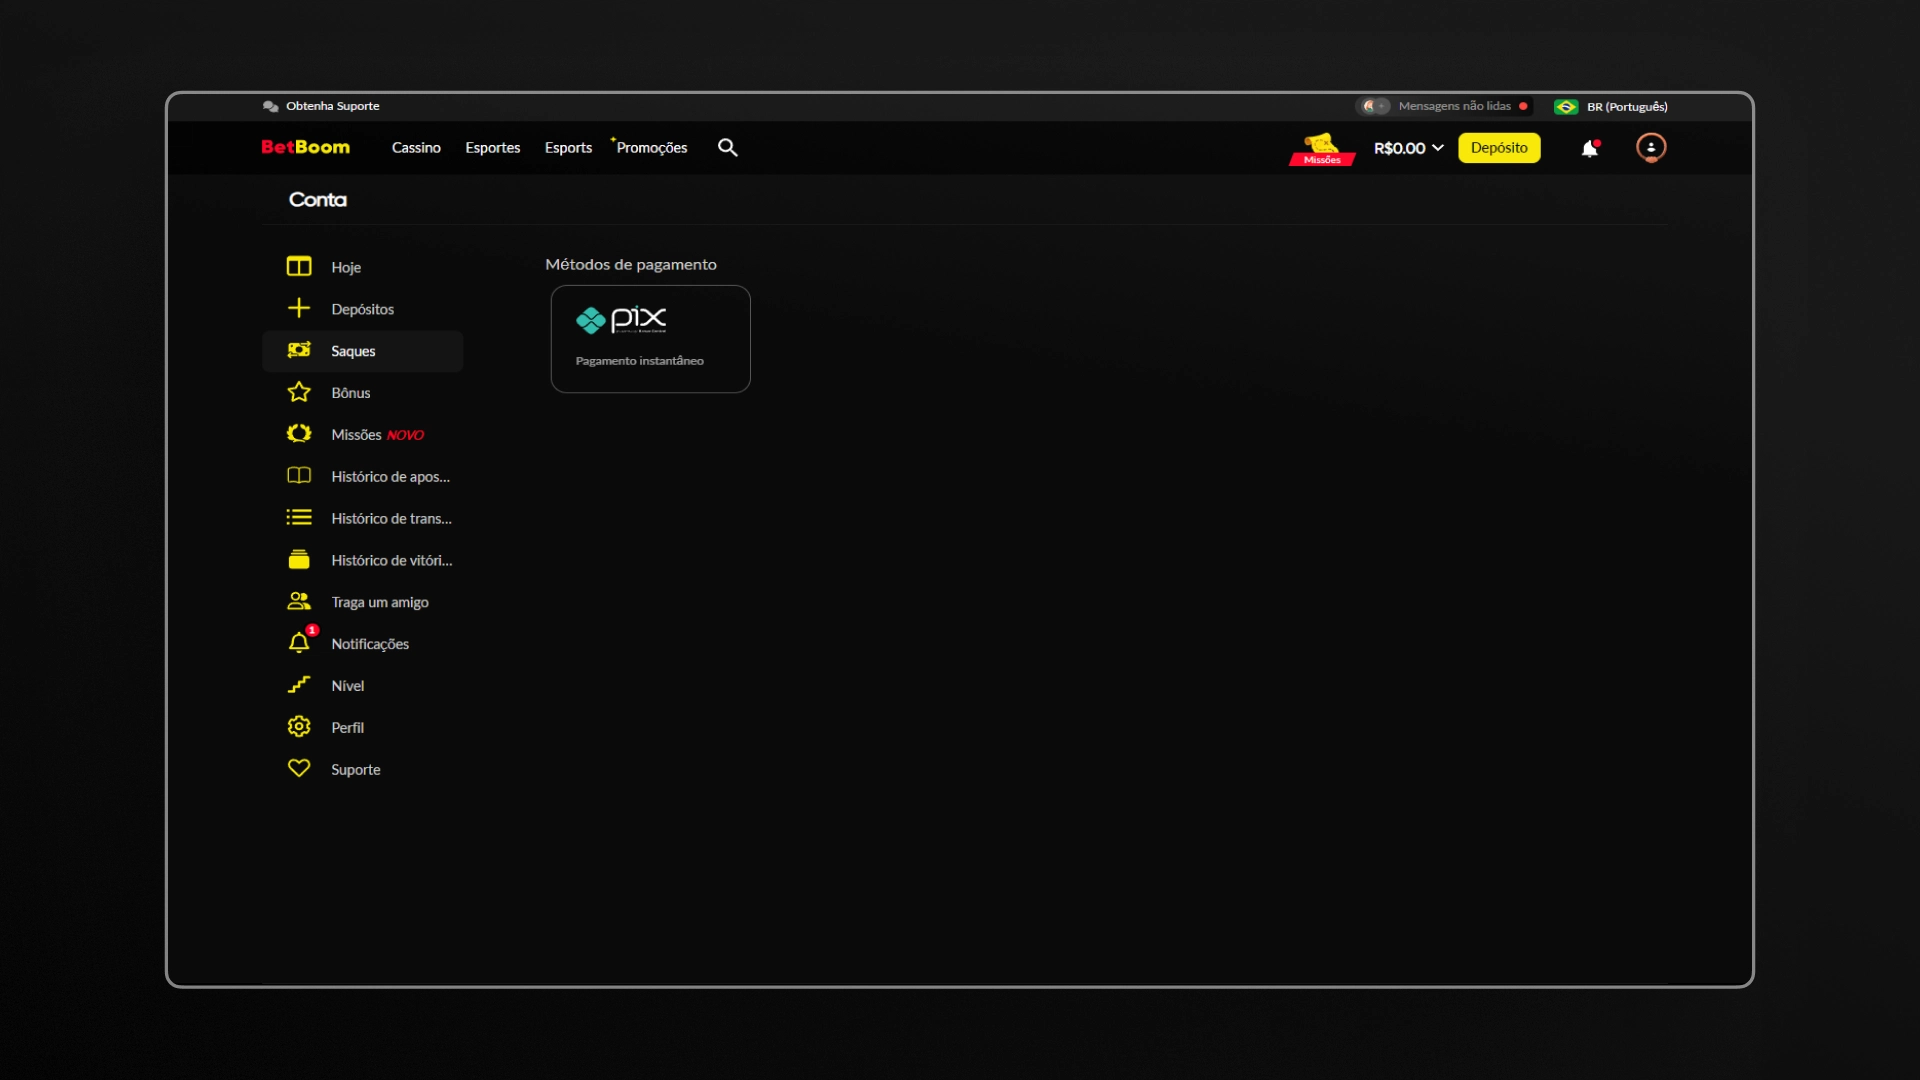Click the Suporte heart icon

click(x=299, y=768)
